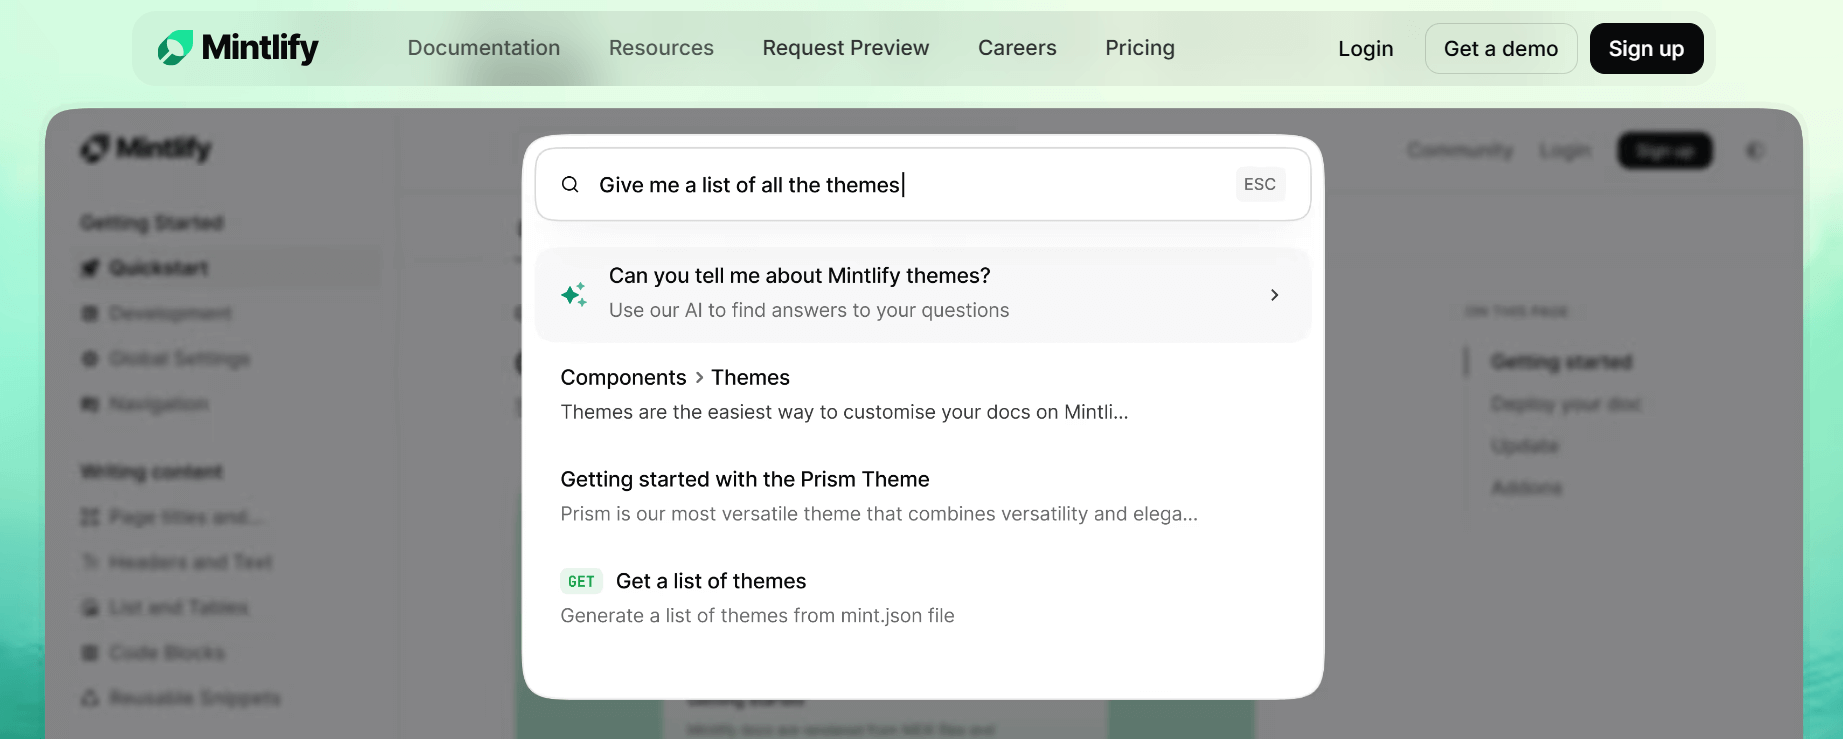
Task: Open the Pricing page
Action: (1140, 48)
